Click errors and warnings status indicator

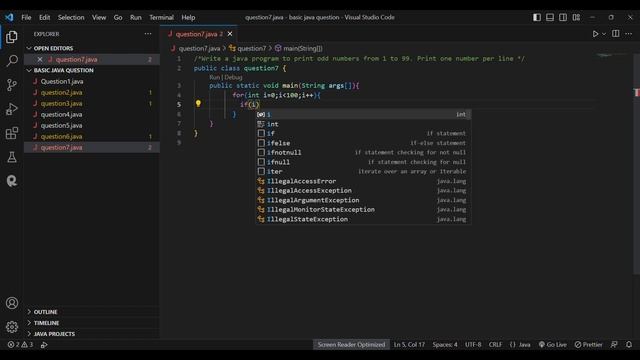pyautogui.click(x=20, y=344)
